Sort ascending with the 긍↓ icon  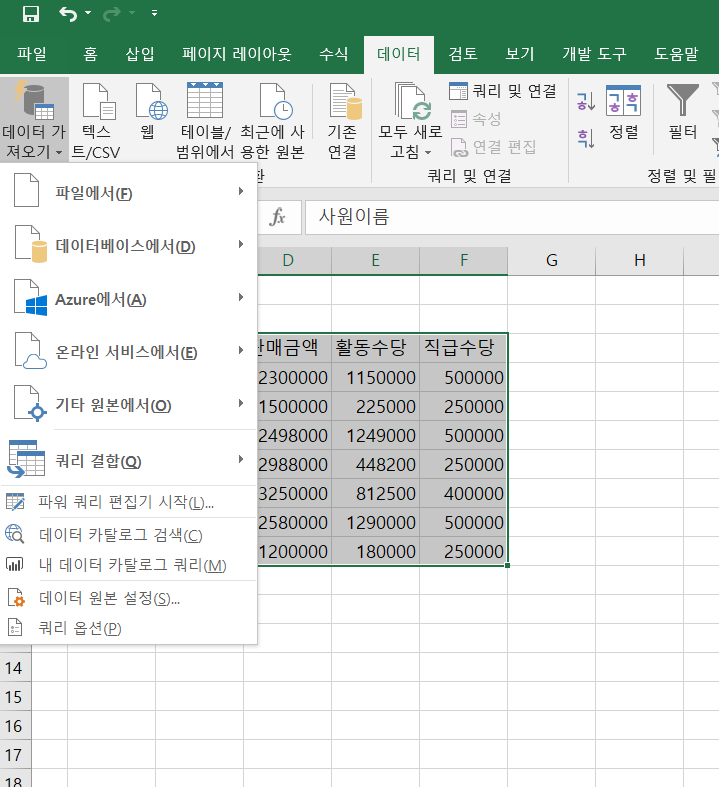pyautogui.click(x=586, y=101)
